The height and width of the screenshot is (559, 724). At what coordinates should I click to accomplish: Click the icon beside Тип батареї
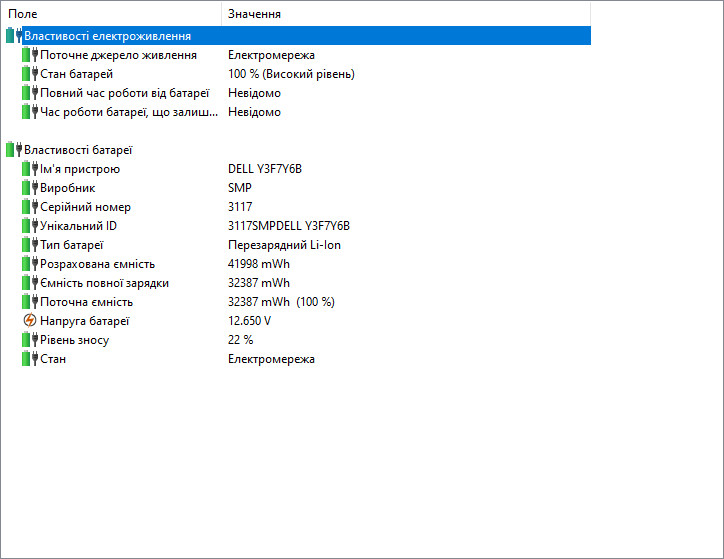coord(30,245)
